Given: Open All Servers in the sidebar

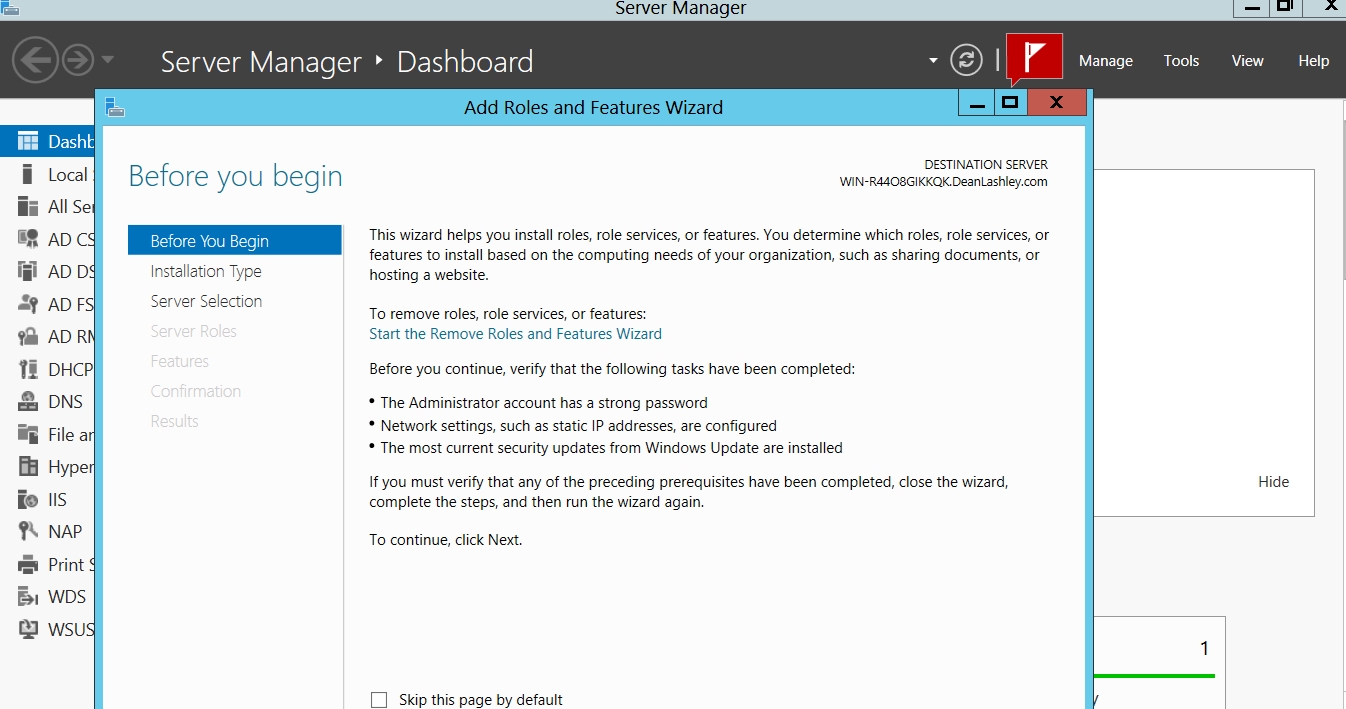Looking at the screenshot, I should click(x=48, y=206).
